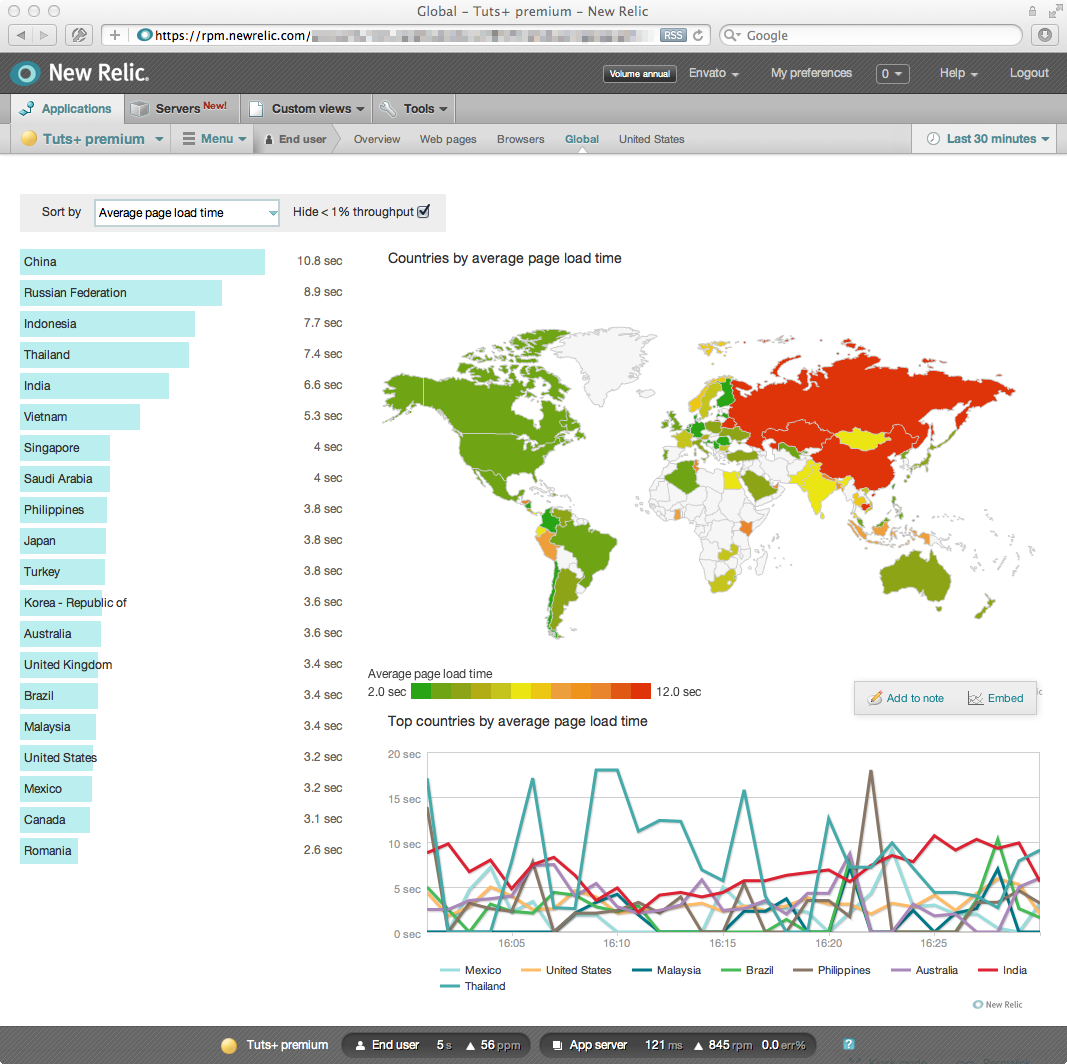Click the End user footer metric
The height and width of the screenshot is (1064, 1067).
[x=436, y=1045]
